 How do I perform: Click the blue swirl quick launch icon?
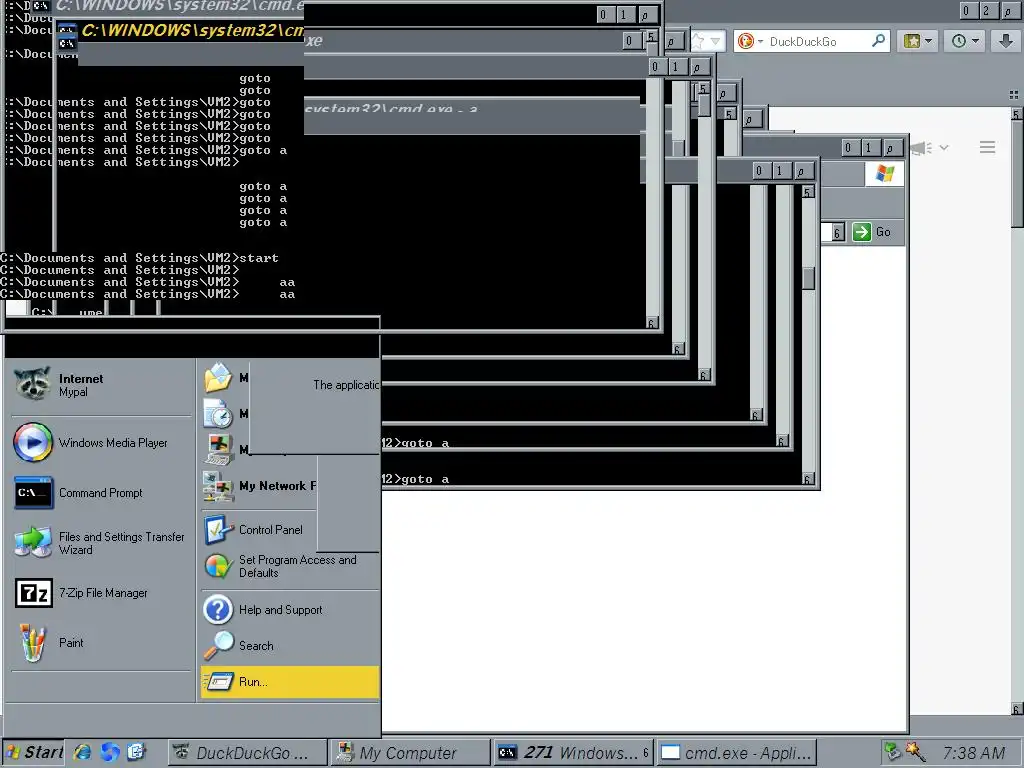110,752
